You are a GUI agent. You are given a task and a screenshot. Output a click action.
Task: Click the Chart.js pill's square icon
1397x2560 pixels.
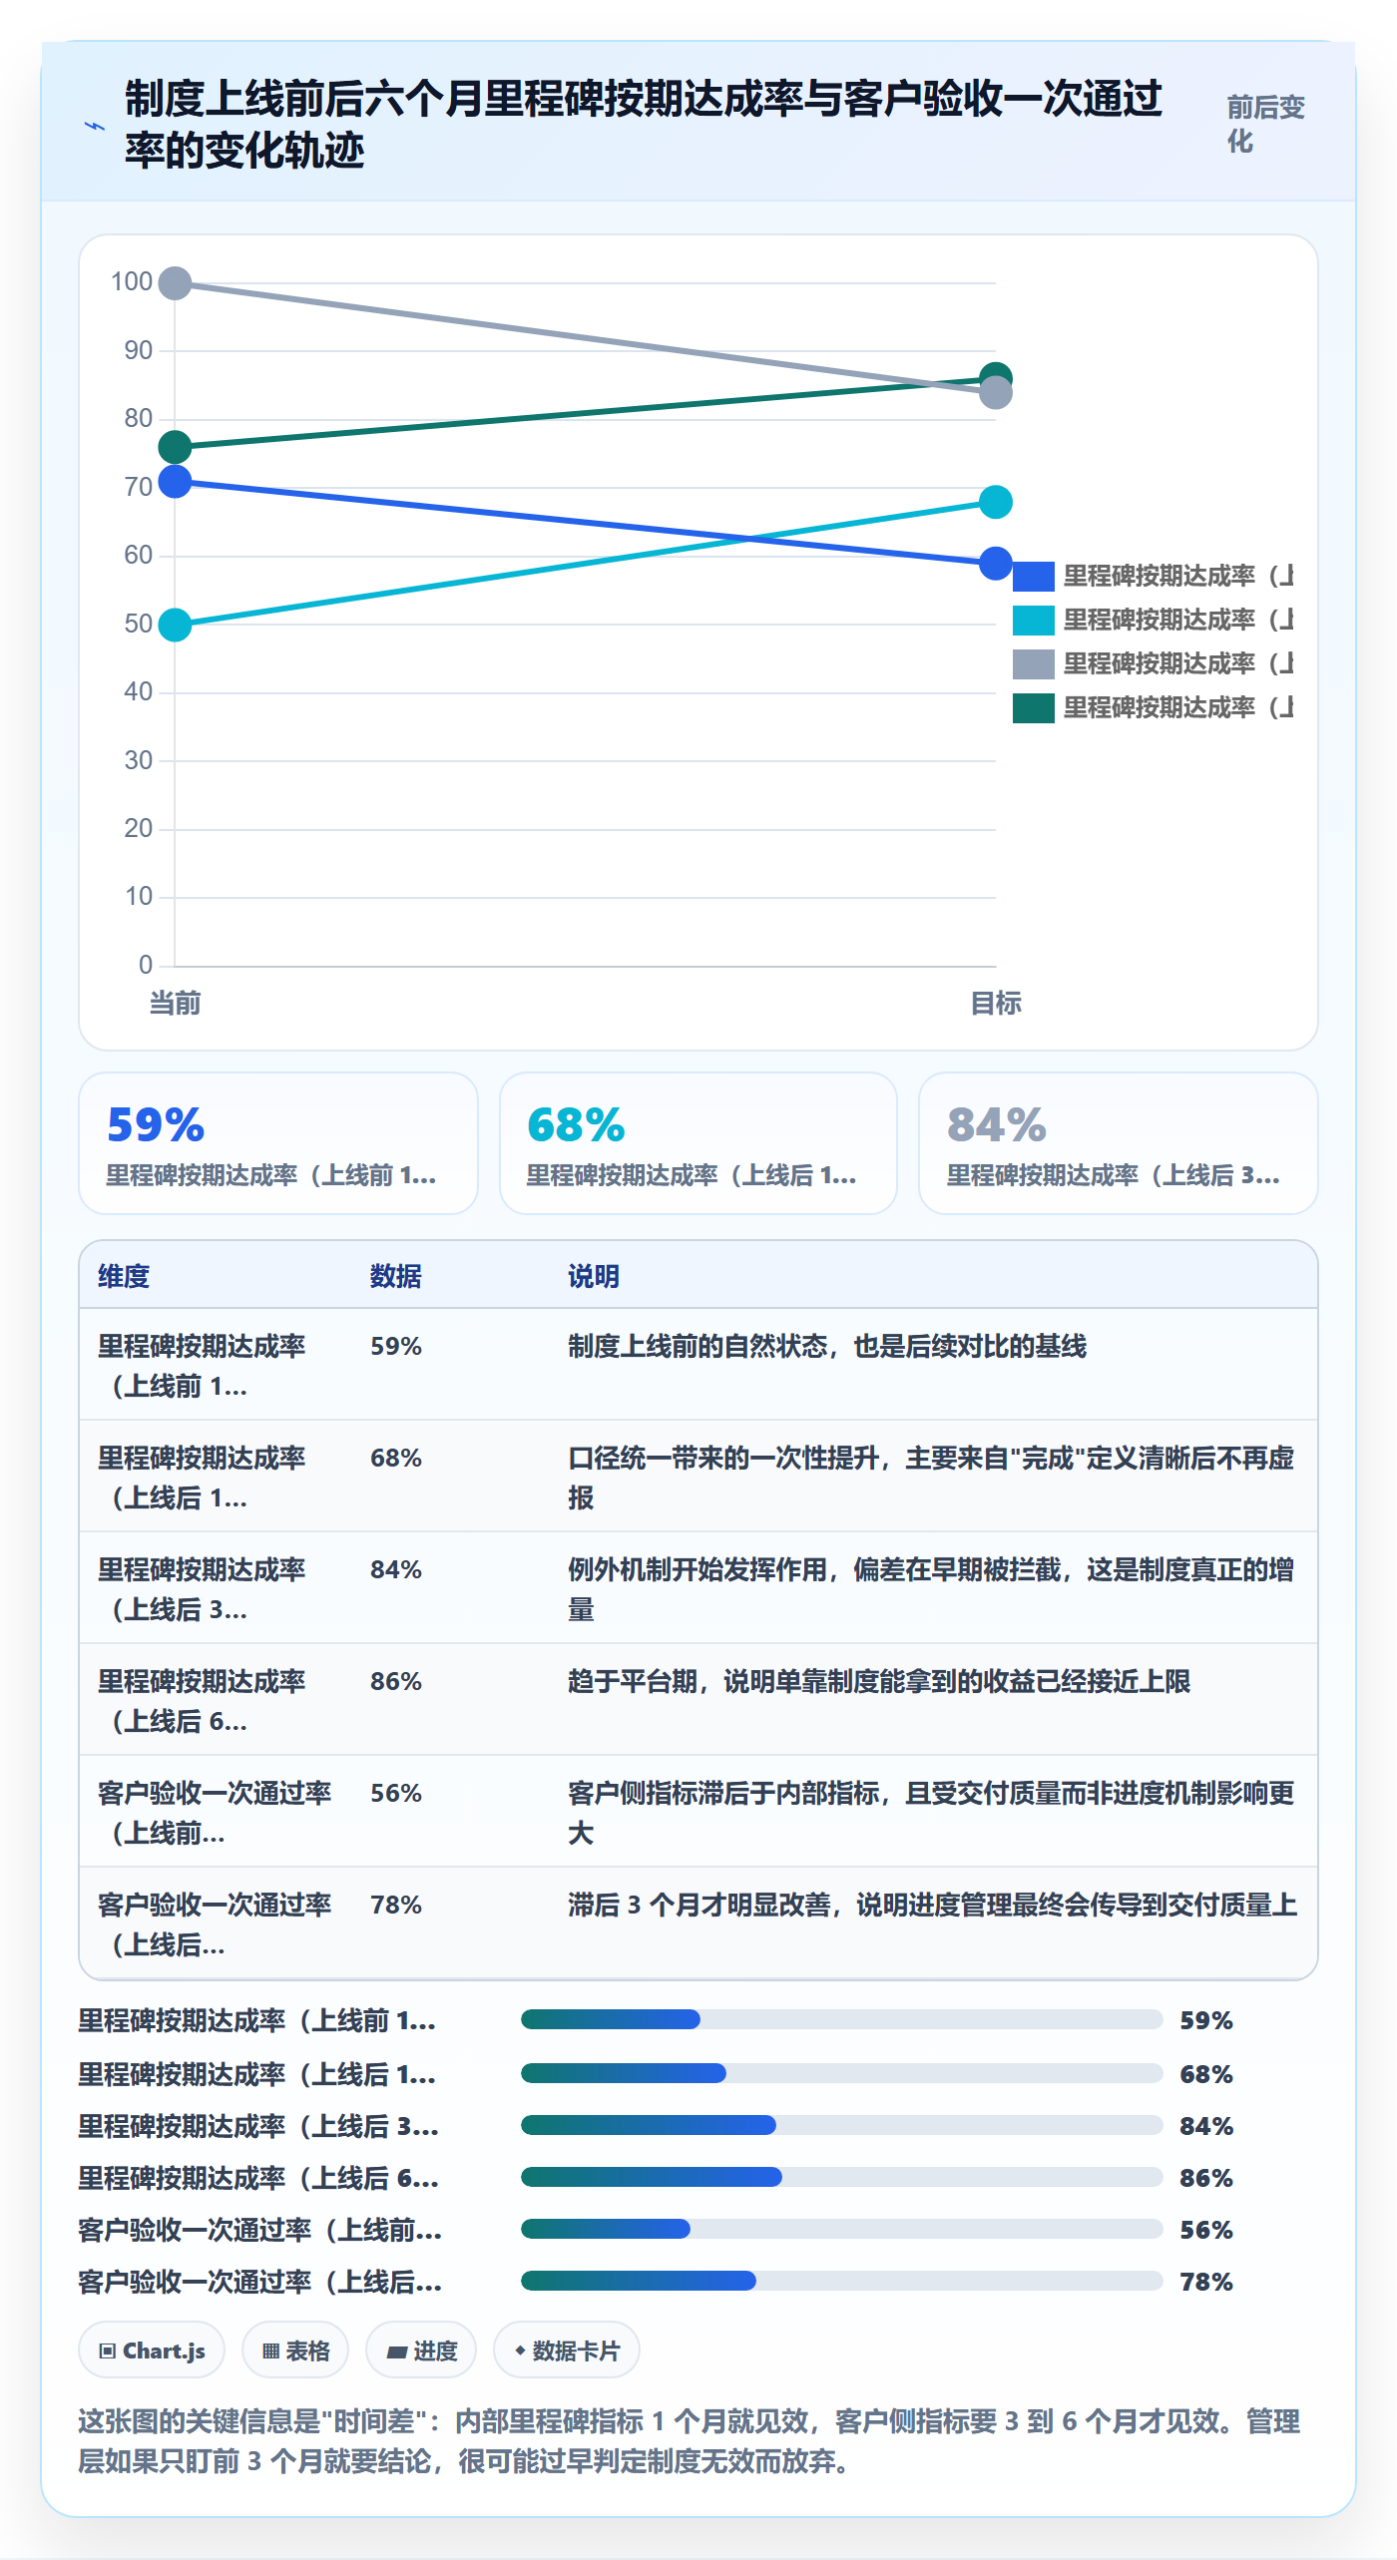click(107, 2351)
